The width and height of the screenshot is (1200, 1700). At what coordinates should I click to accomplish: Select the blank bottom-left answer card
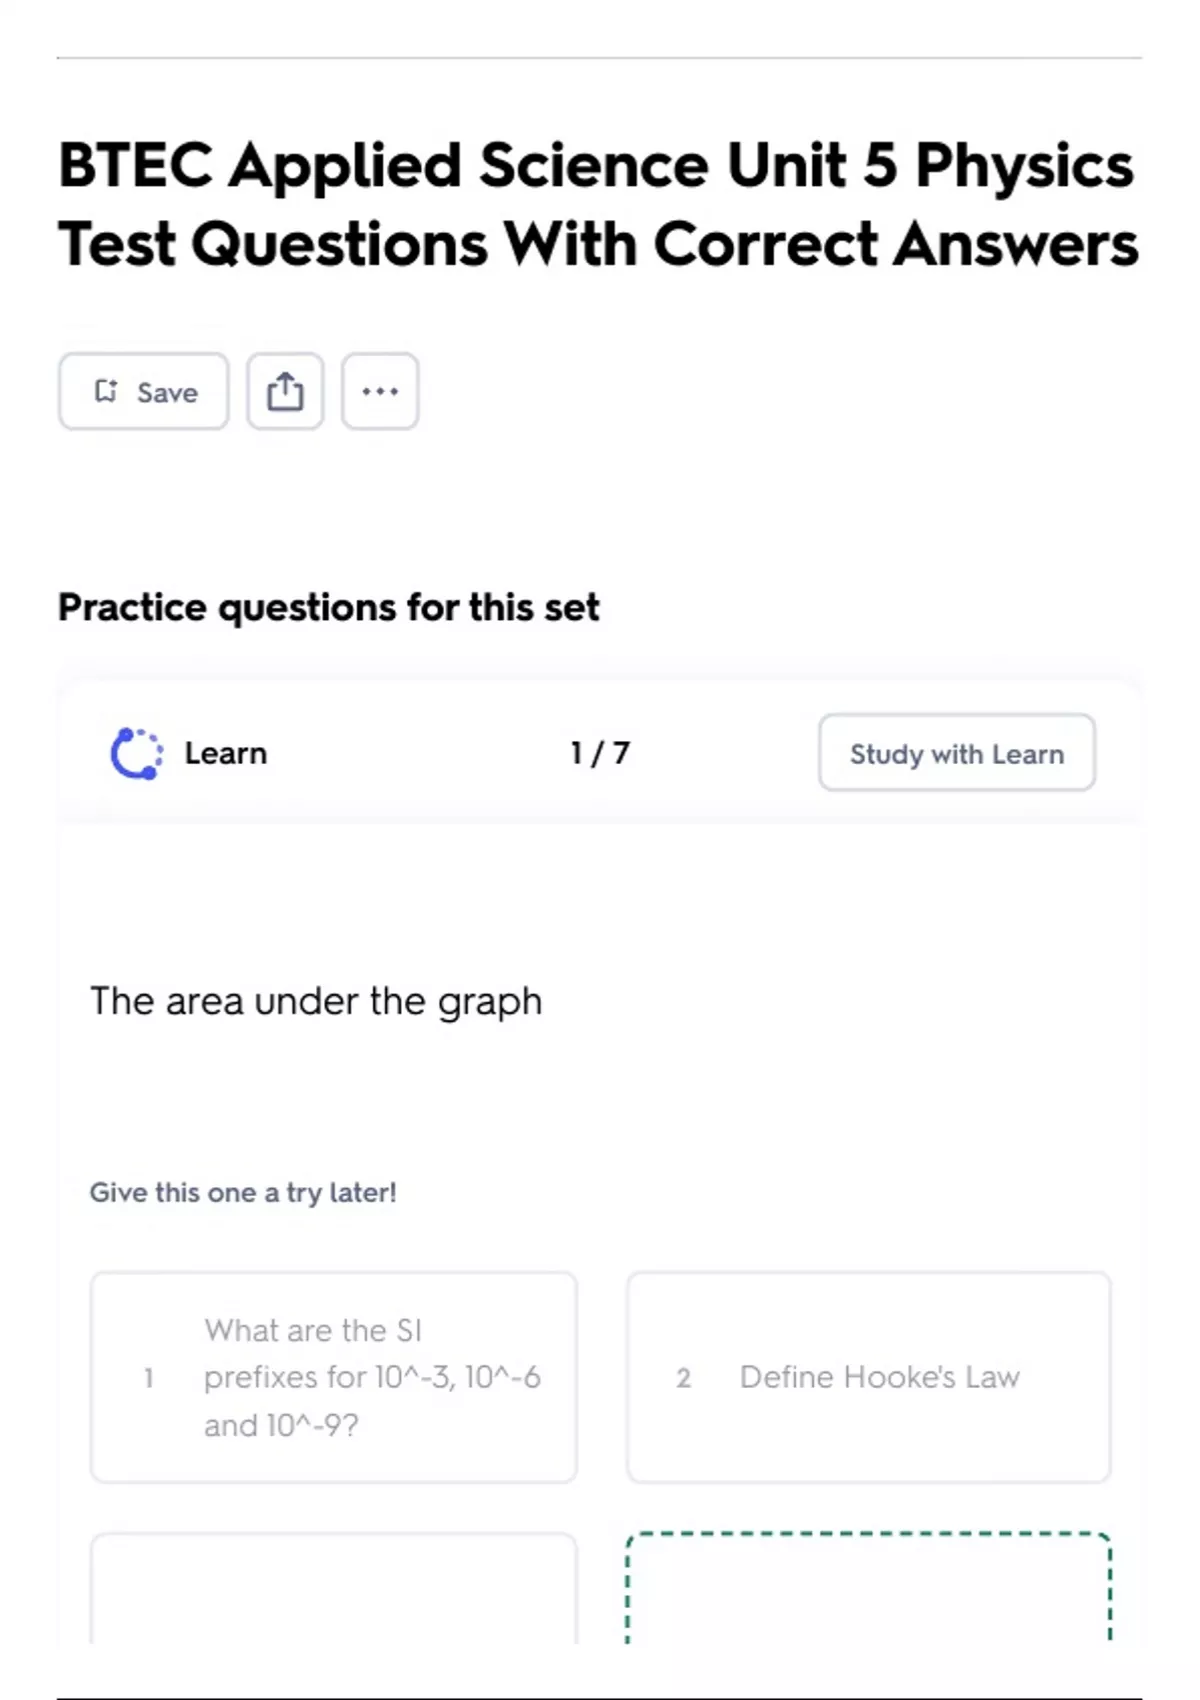(333, 1588)
